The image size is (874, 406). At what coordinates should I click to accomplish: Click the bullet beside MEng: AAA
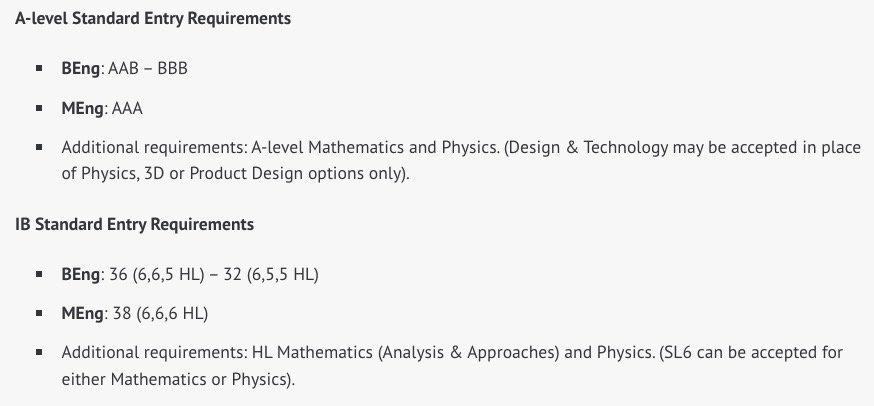pos(39,109)
